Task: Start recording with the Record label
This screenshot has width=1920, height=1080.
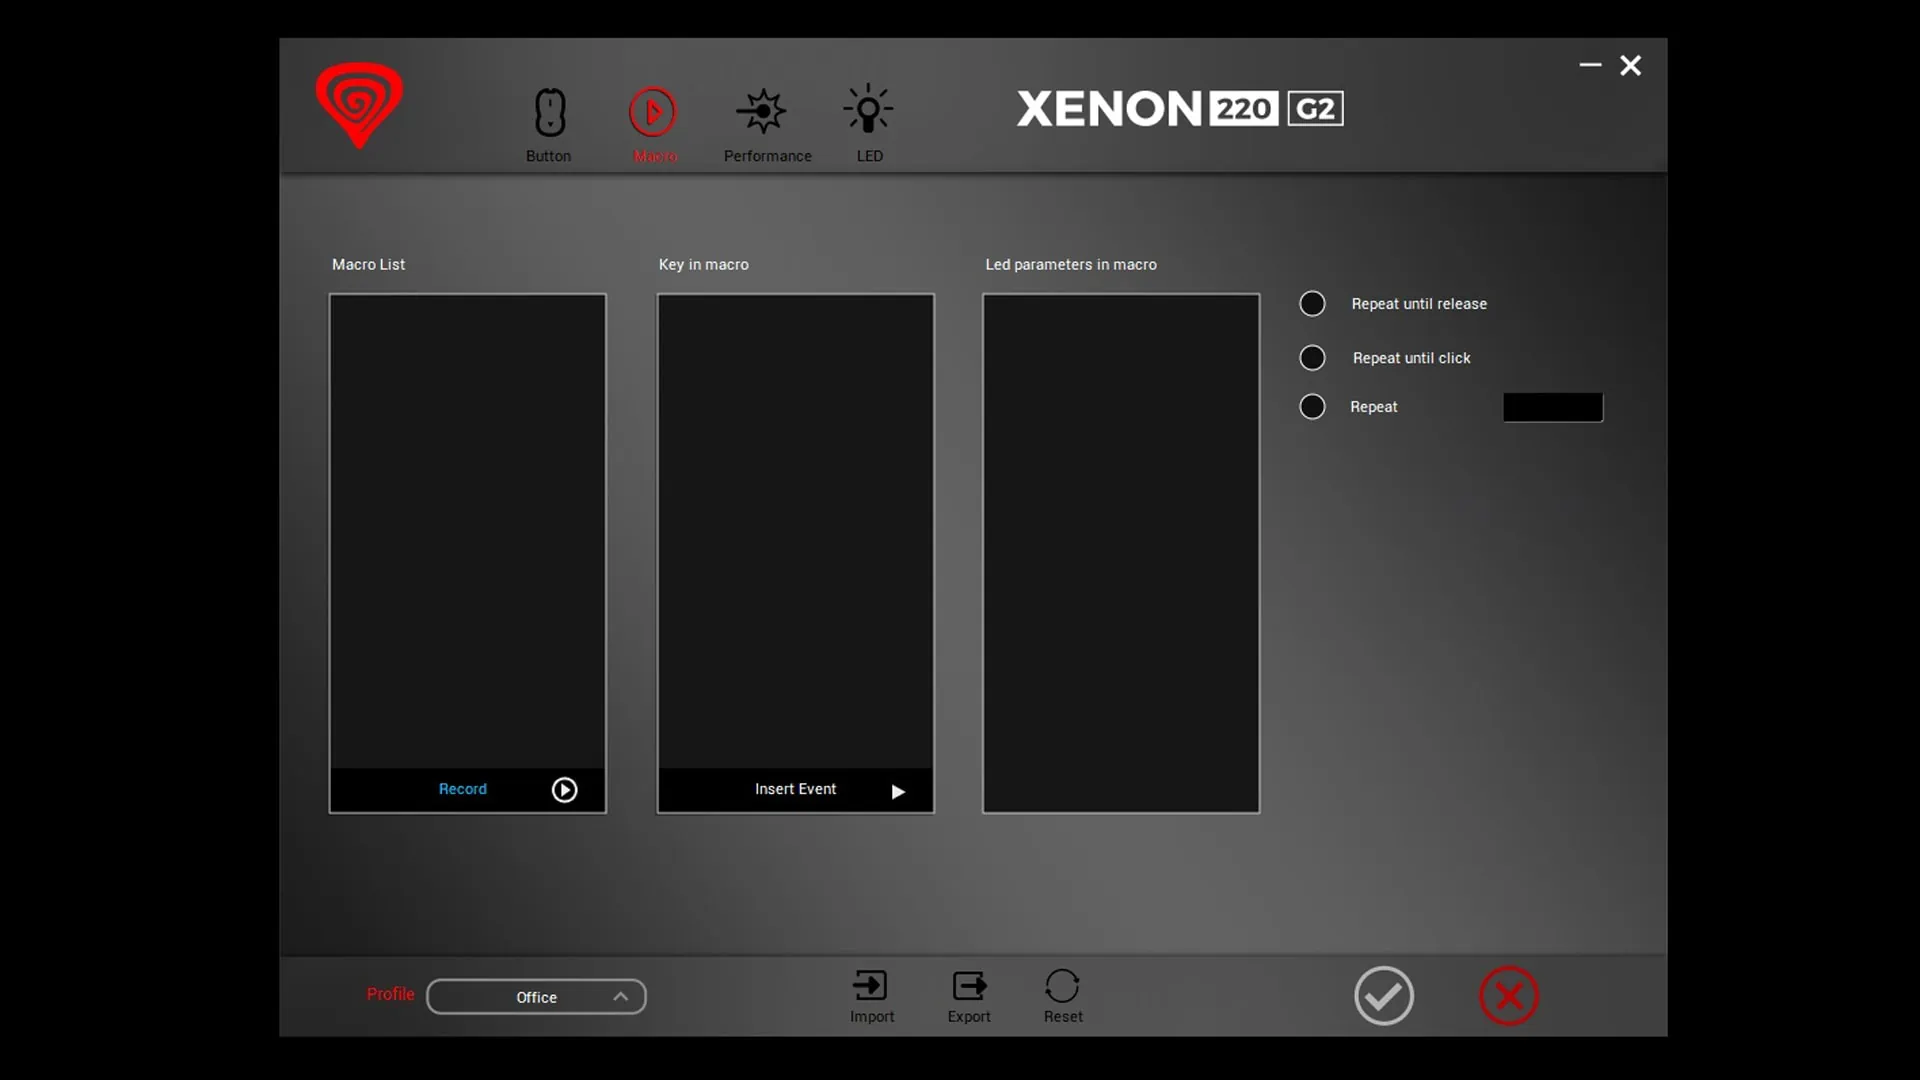Action: pos(462,789)
